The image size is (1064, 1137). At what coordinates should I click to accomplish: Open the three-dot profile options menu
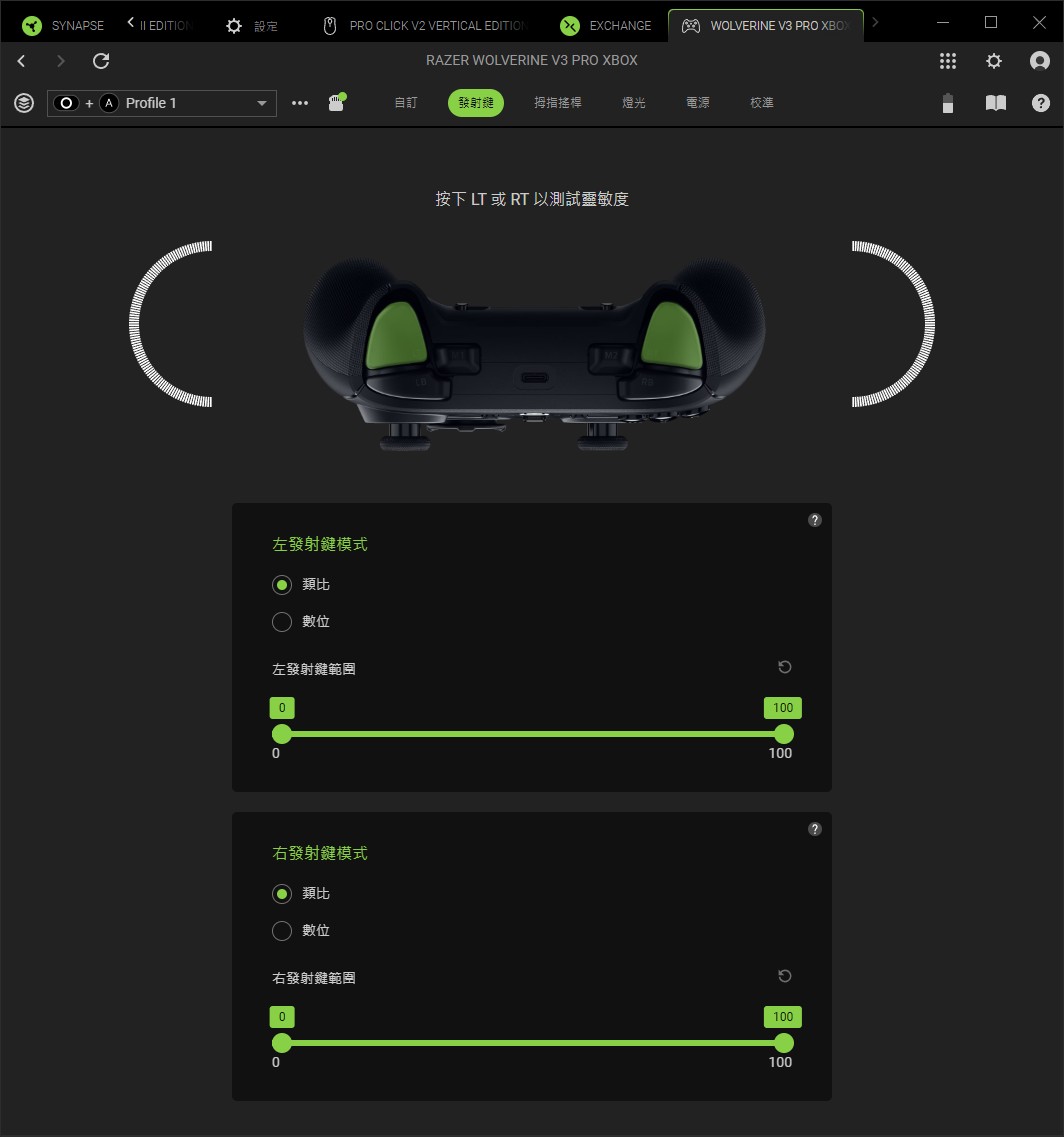(300, 103)
